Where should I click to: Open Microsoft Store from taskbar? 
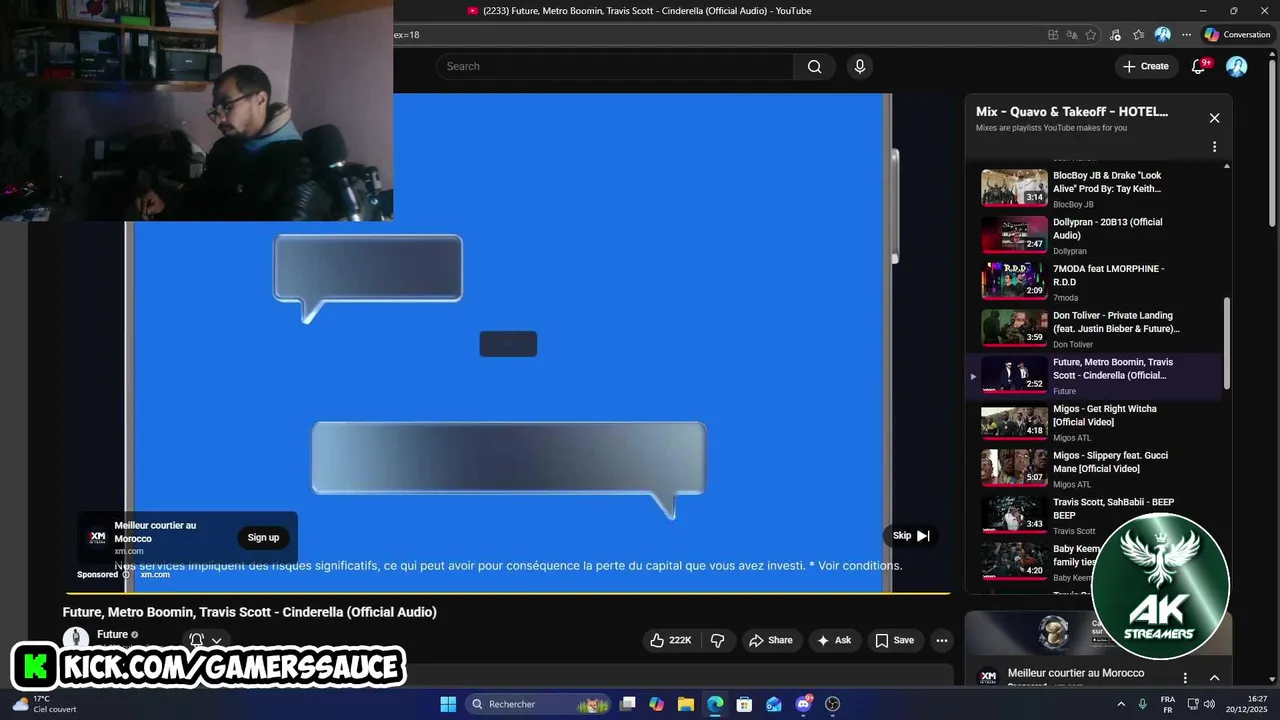744,704
